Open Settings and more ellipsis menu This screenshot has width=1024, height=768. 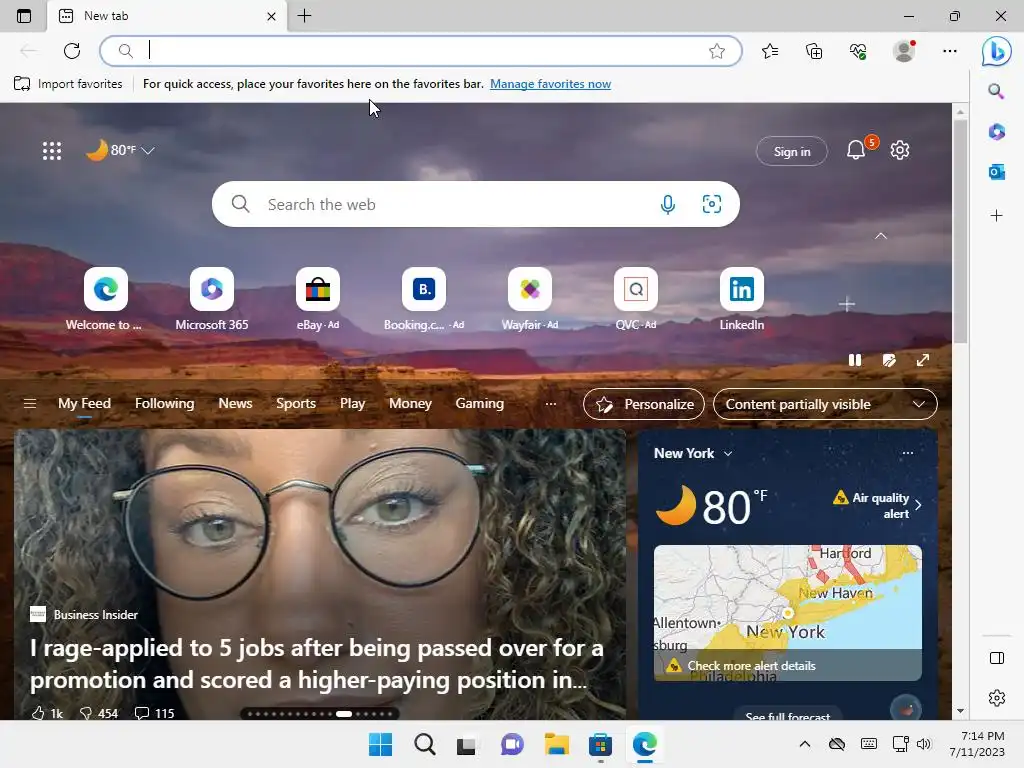click(950, 51)
